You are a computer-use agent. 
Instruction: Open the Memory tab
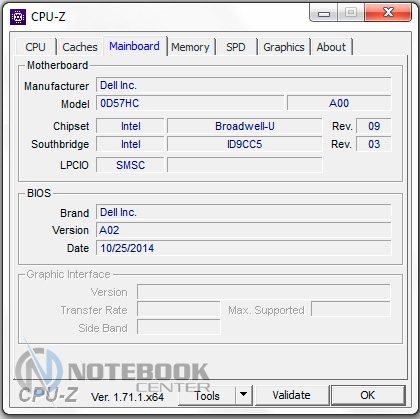190,47
